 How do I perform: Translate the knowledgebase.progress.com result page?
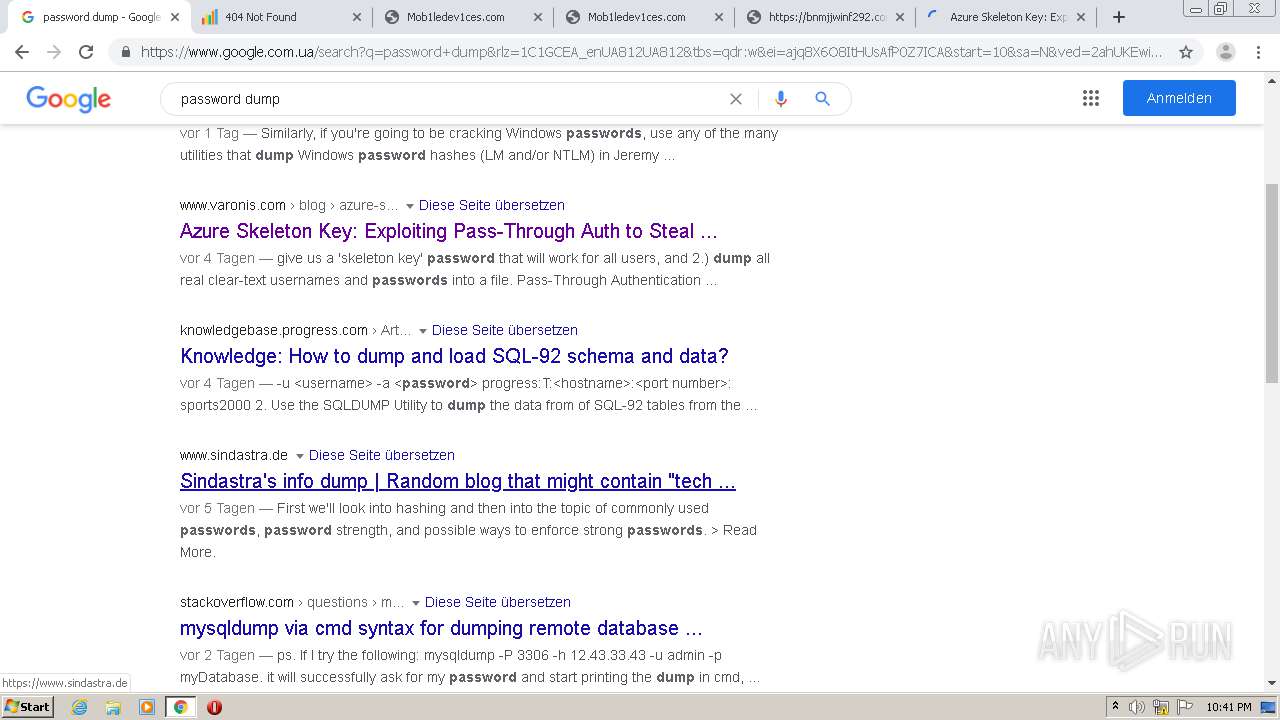505,330
